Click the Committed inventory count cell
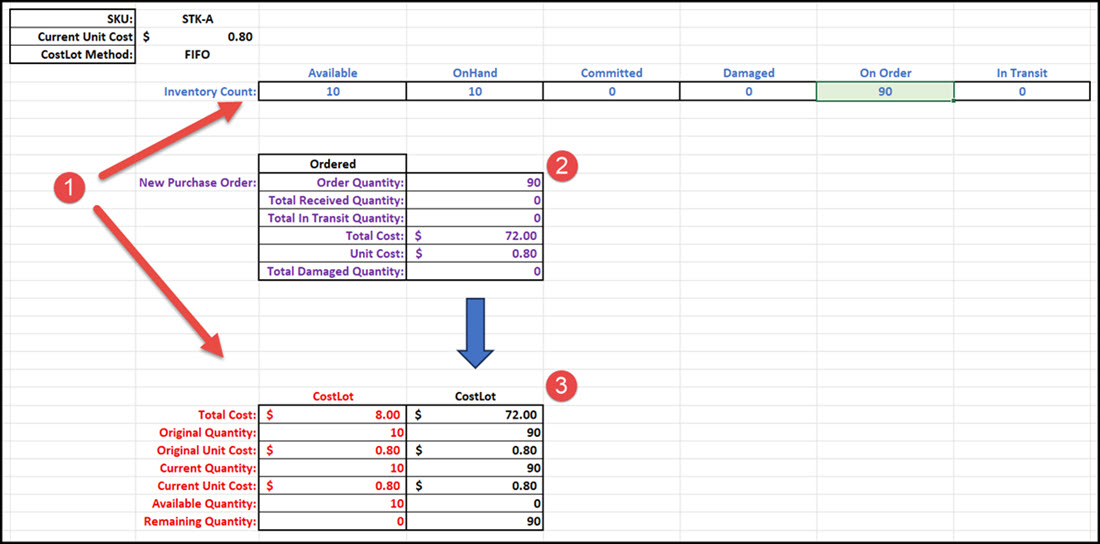This screenshot has width=1100, height=544. pyautogui.click(x=611, y=91)
